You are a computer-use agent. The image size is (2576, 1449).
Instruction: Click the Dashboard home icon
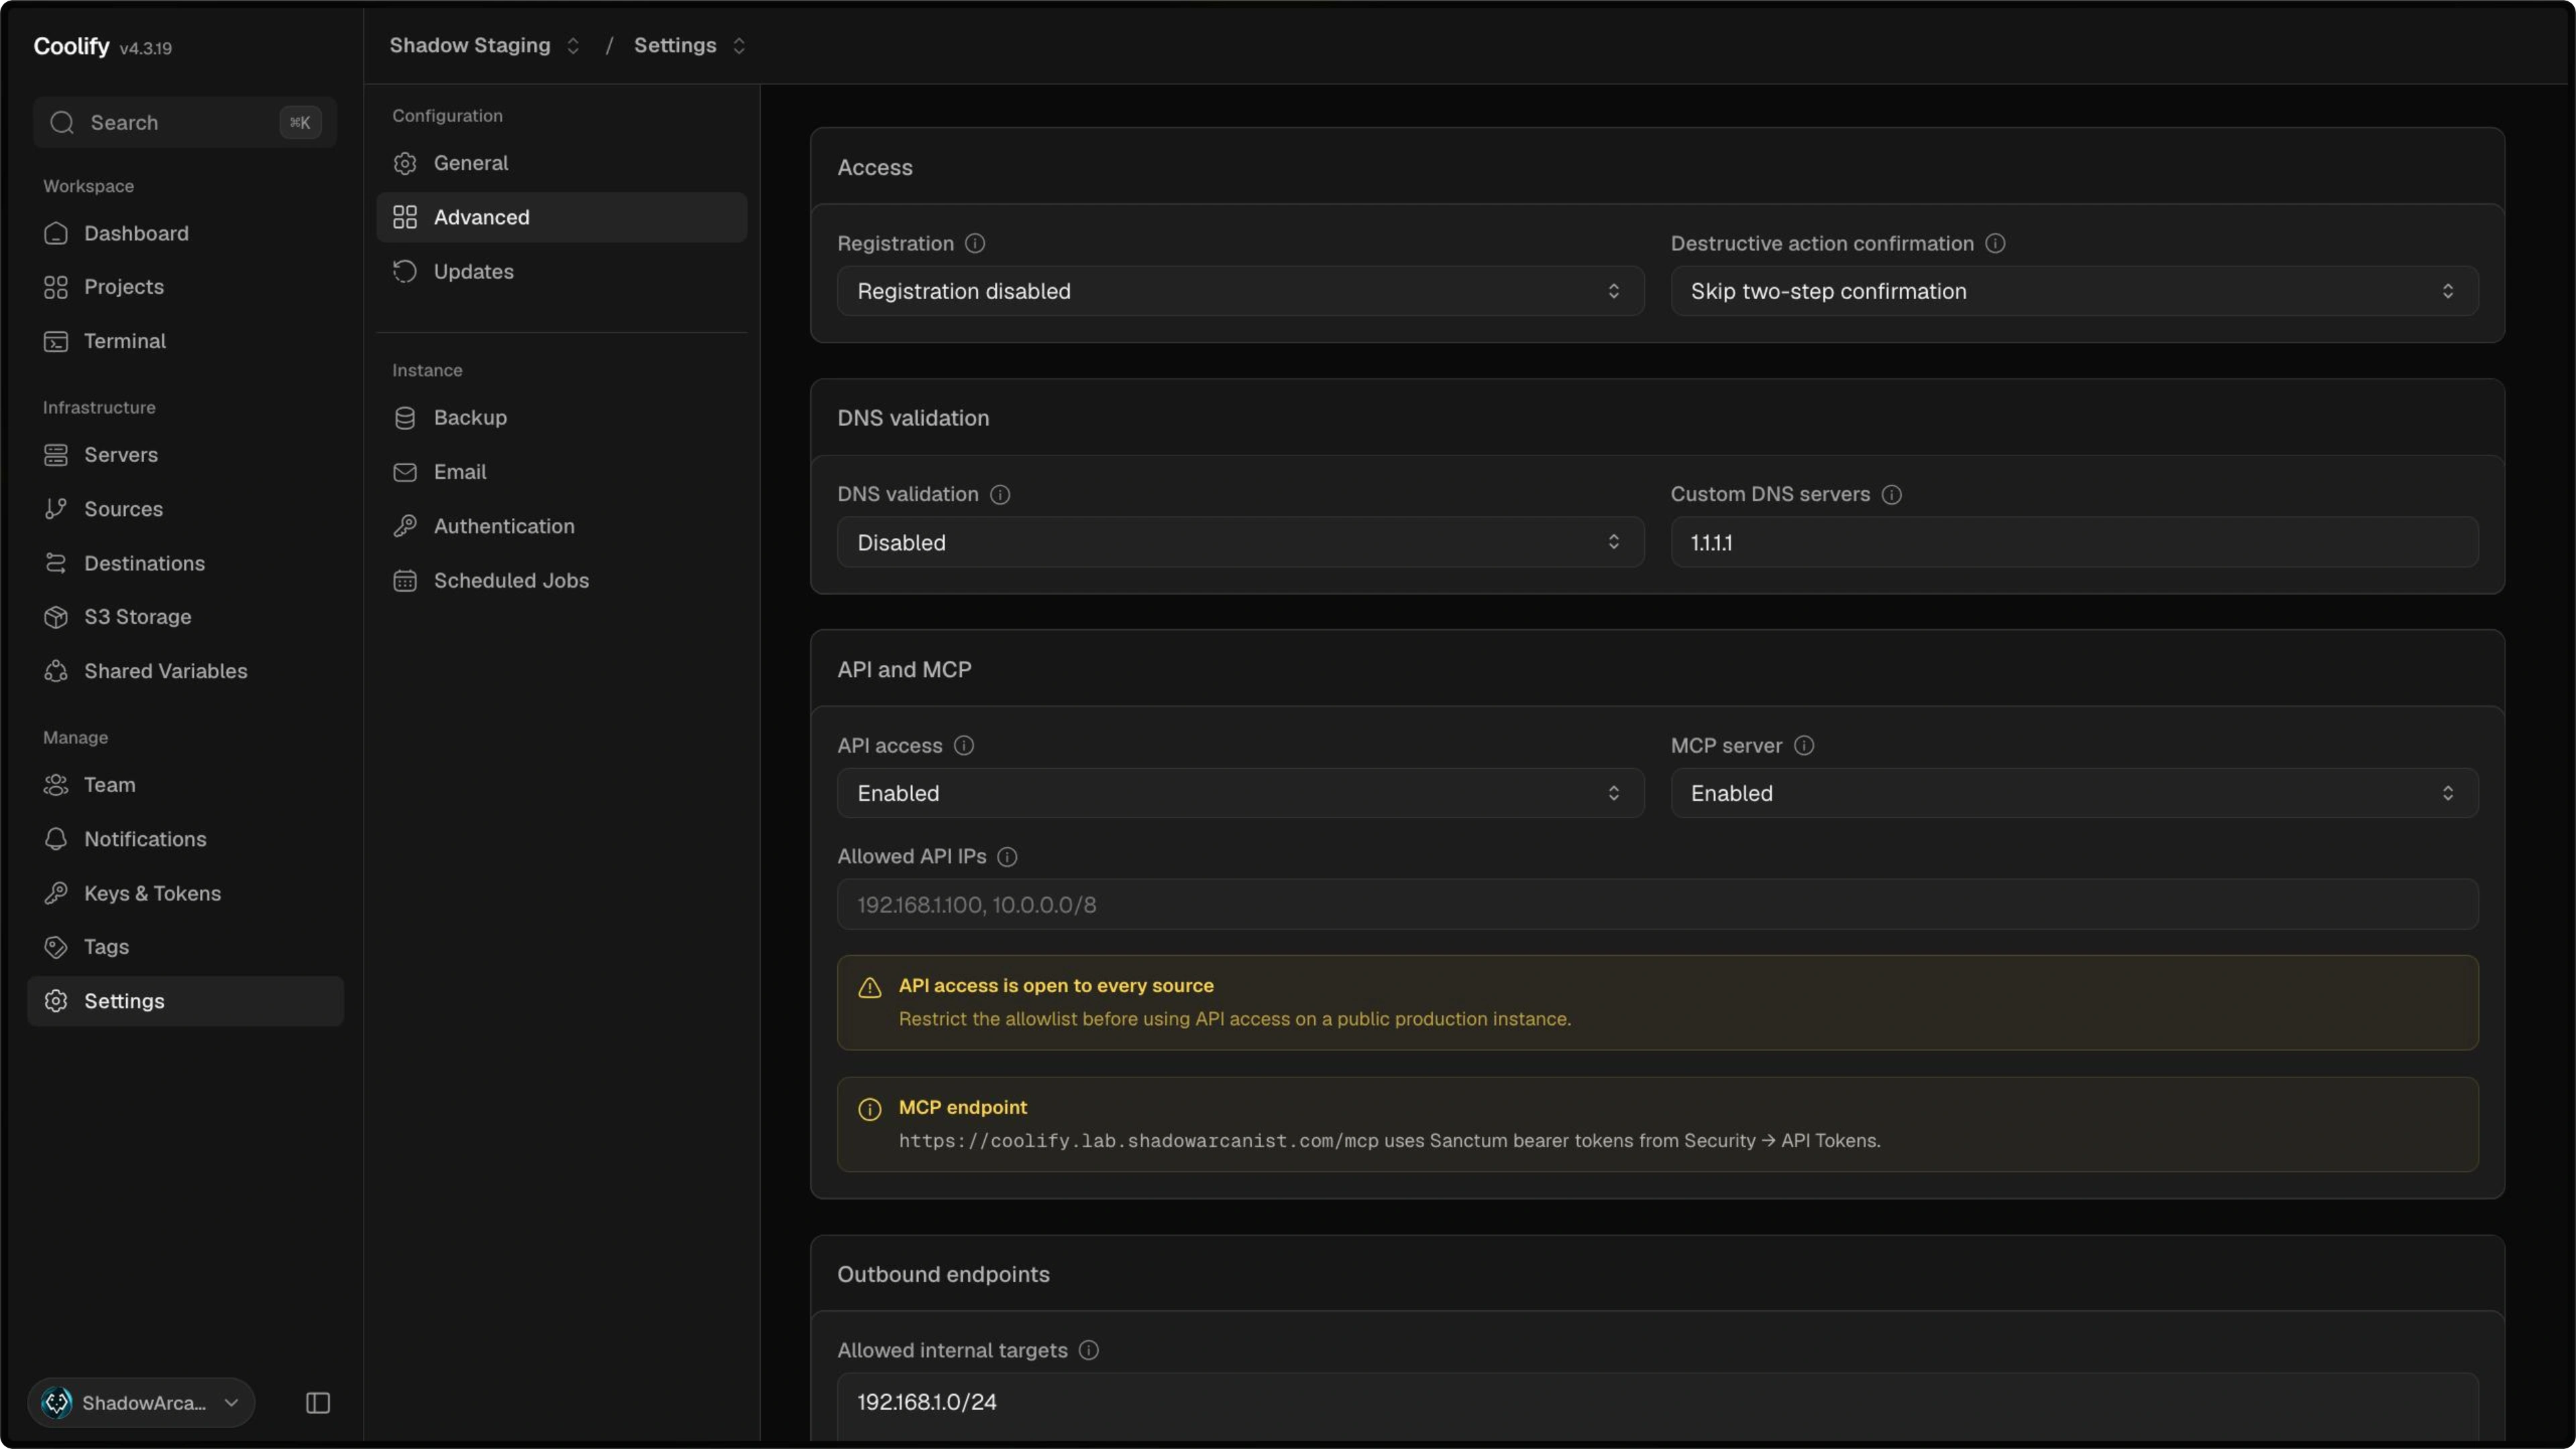[56, 233]
